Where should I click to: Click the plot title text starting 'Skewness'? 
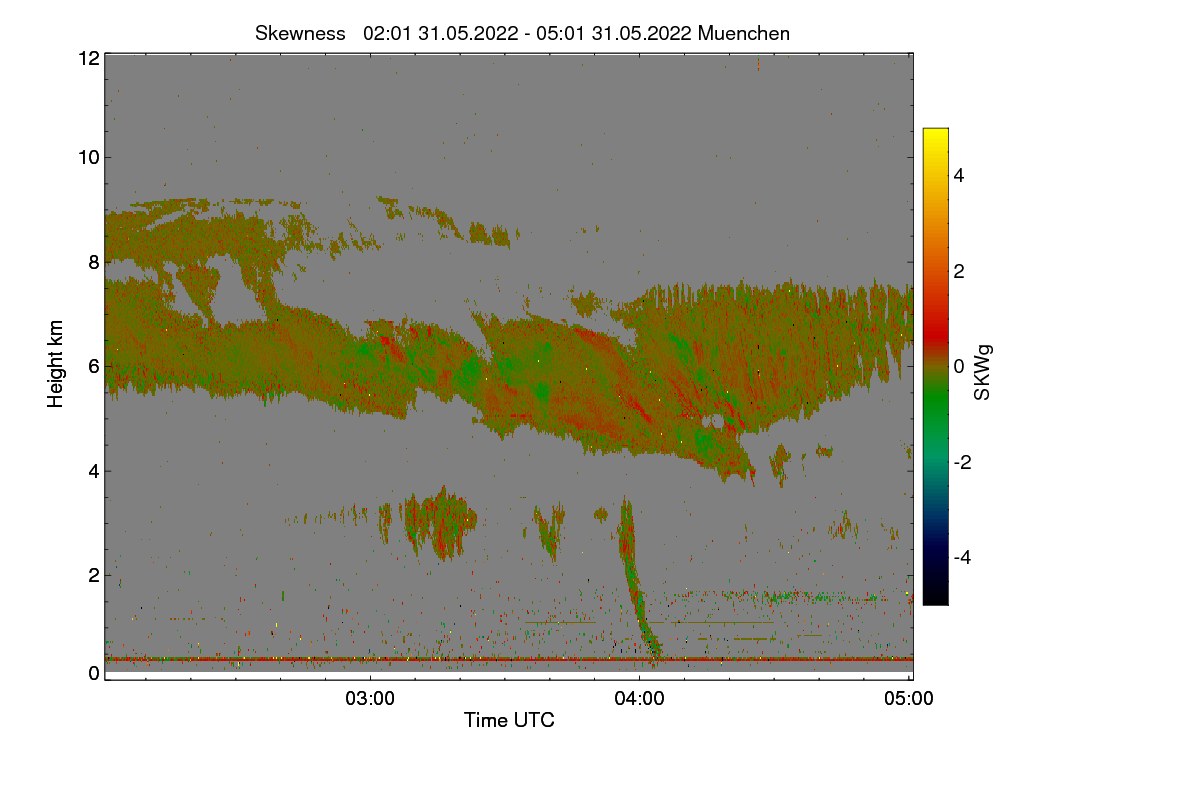click(522, 33)
